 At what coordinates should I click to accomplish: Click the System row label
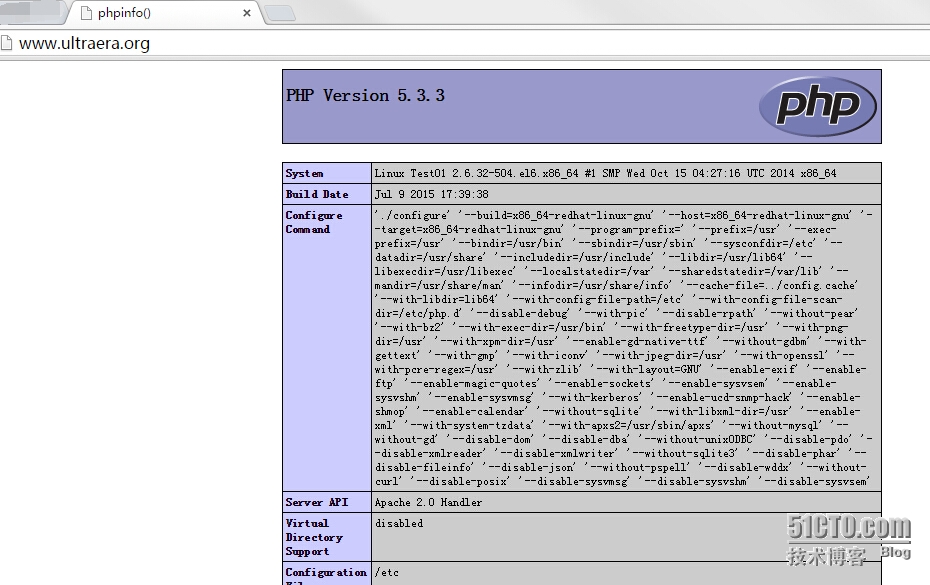tap(304, 173)
